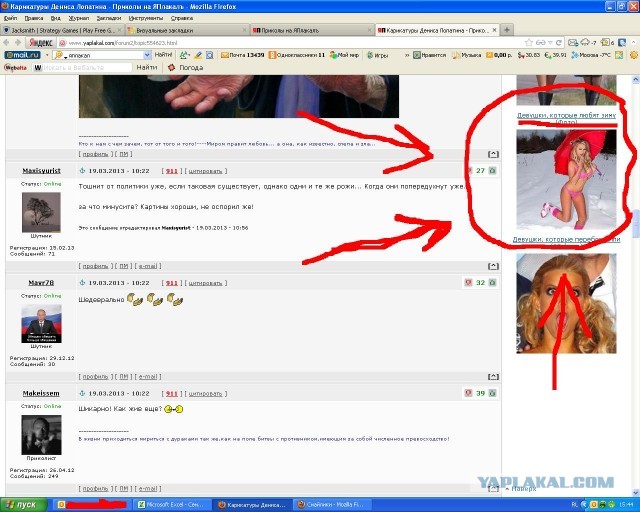Image resolution: width=640 pixels, height=512 pixels.
Task: Open the address bar history dropdown
Action: pyautogui.click(x=550, y=43)
